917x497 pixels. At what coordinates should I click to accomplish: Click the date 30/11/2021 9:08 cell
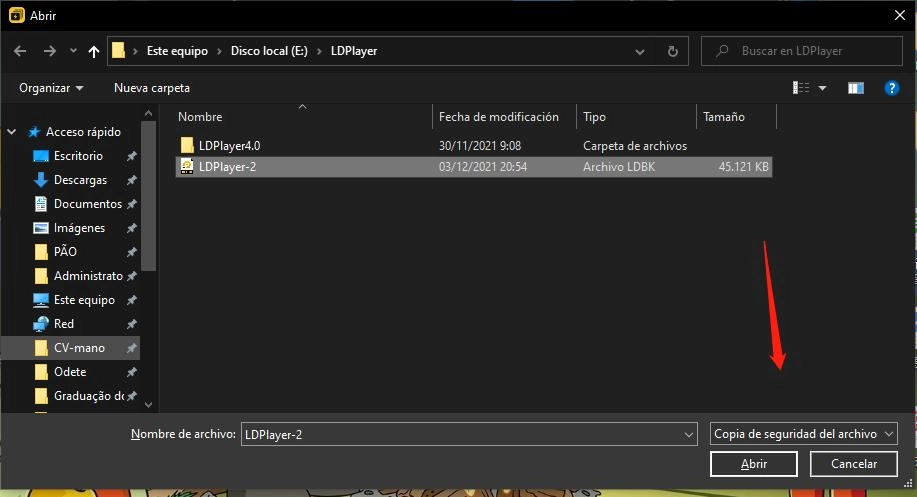pos(480,146)
